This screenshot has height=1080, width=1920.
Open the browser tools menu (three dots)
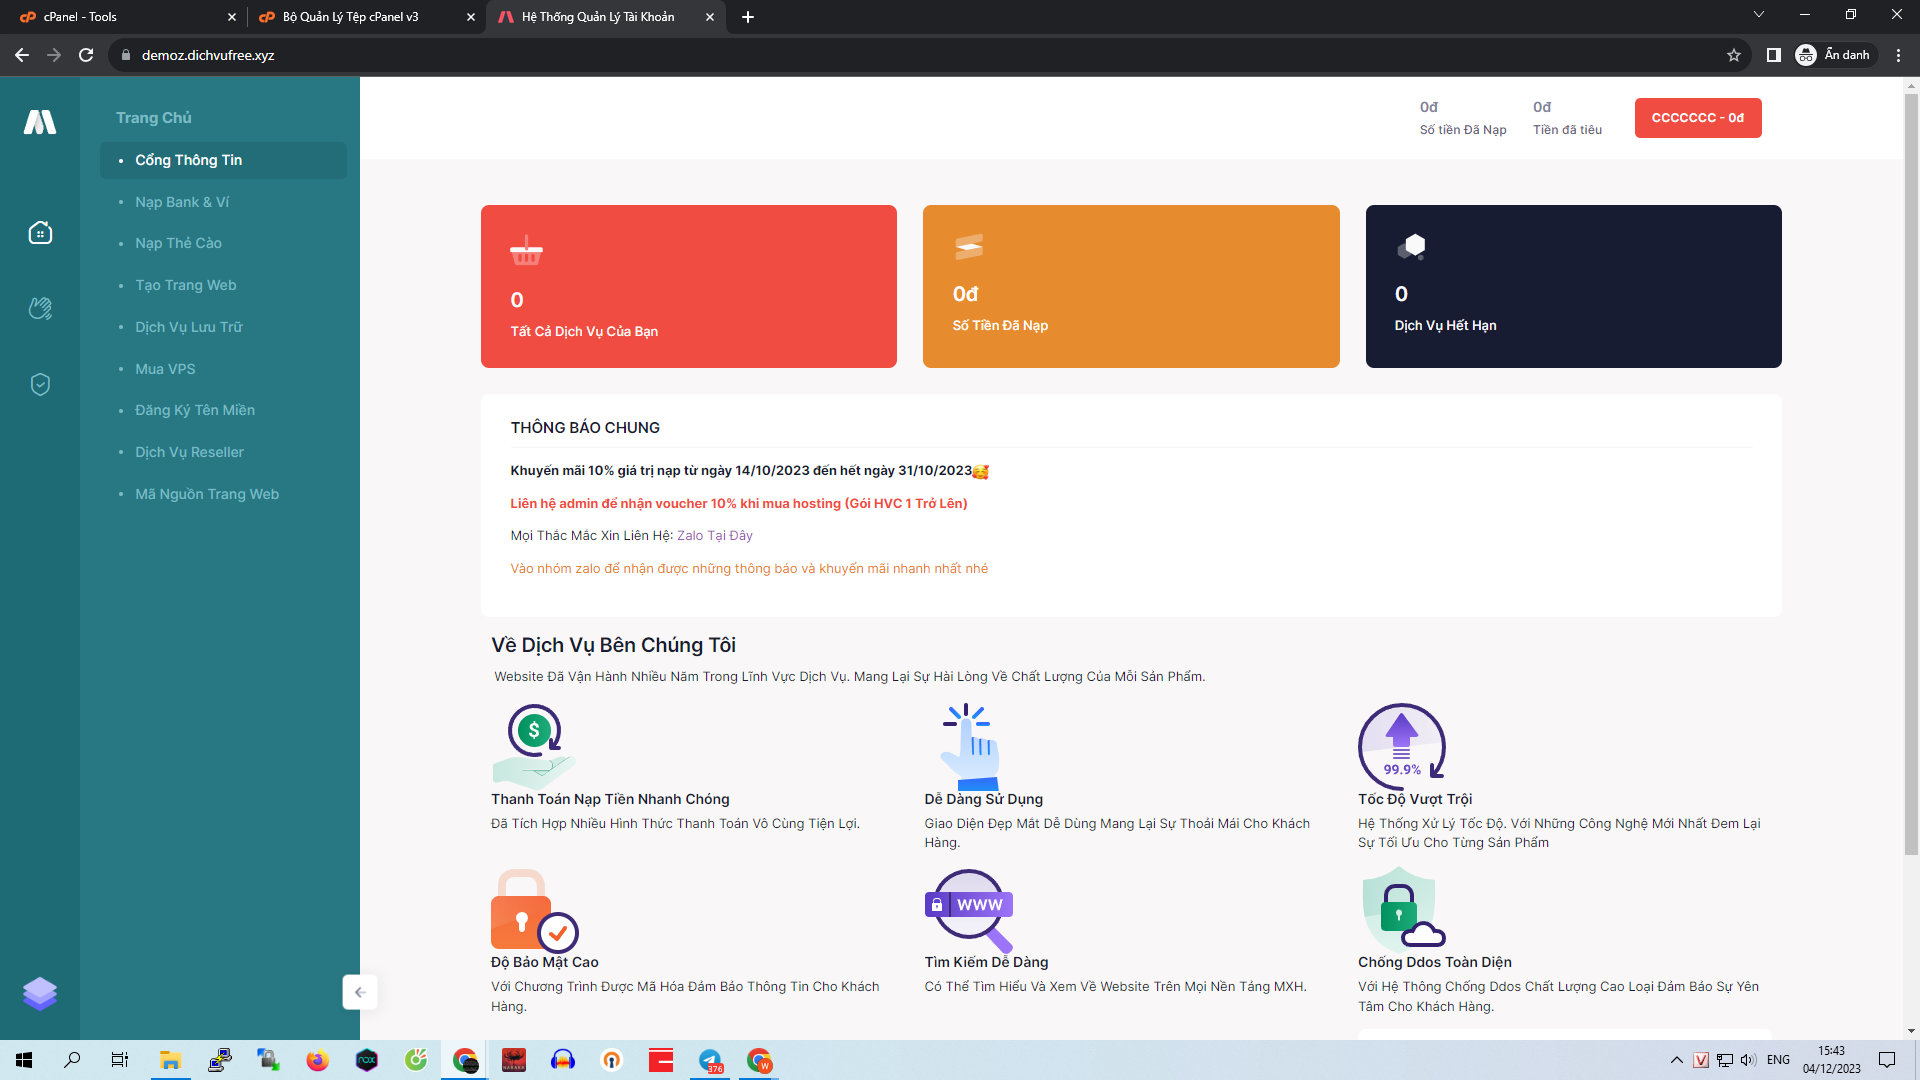coord(1899,55)
